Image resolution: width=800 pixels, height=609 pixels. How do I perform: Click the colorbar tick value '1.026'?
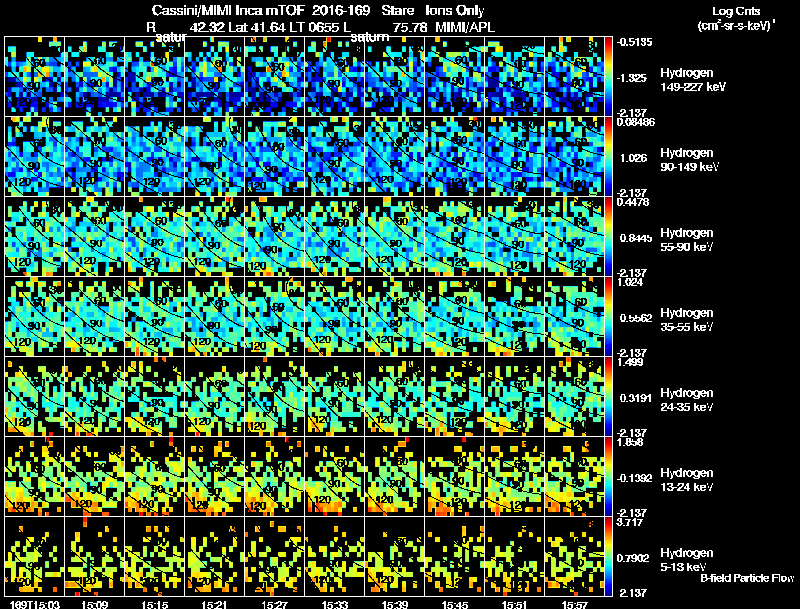point(633,158)
